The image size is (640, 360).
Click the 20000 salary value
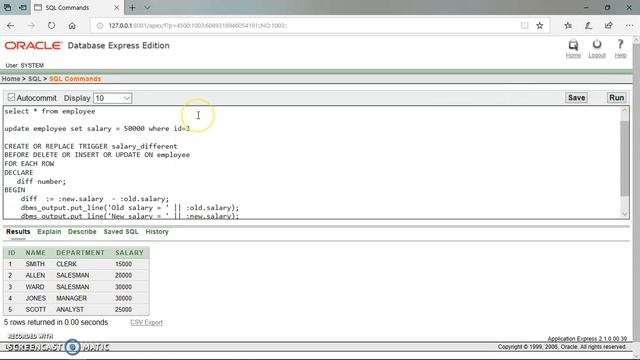point(123,276)
